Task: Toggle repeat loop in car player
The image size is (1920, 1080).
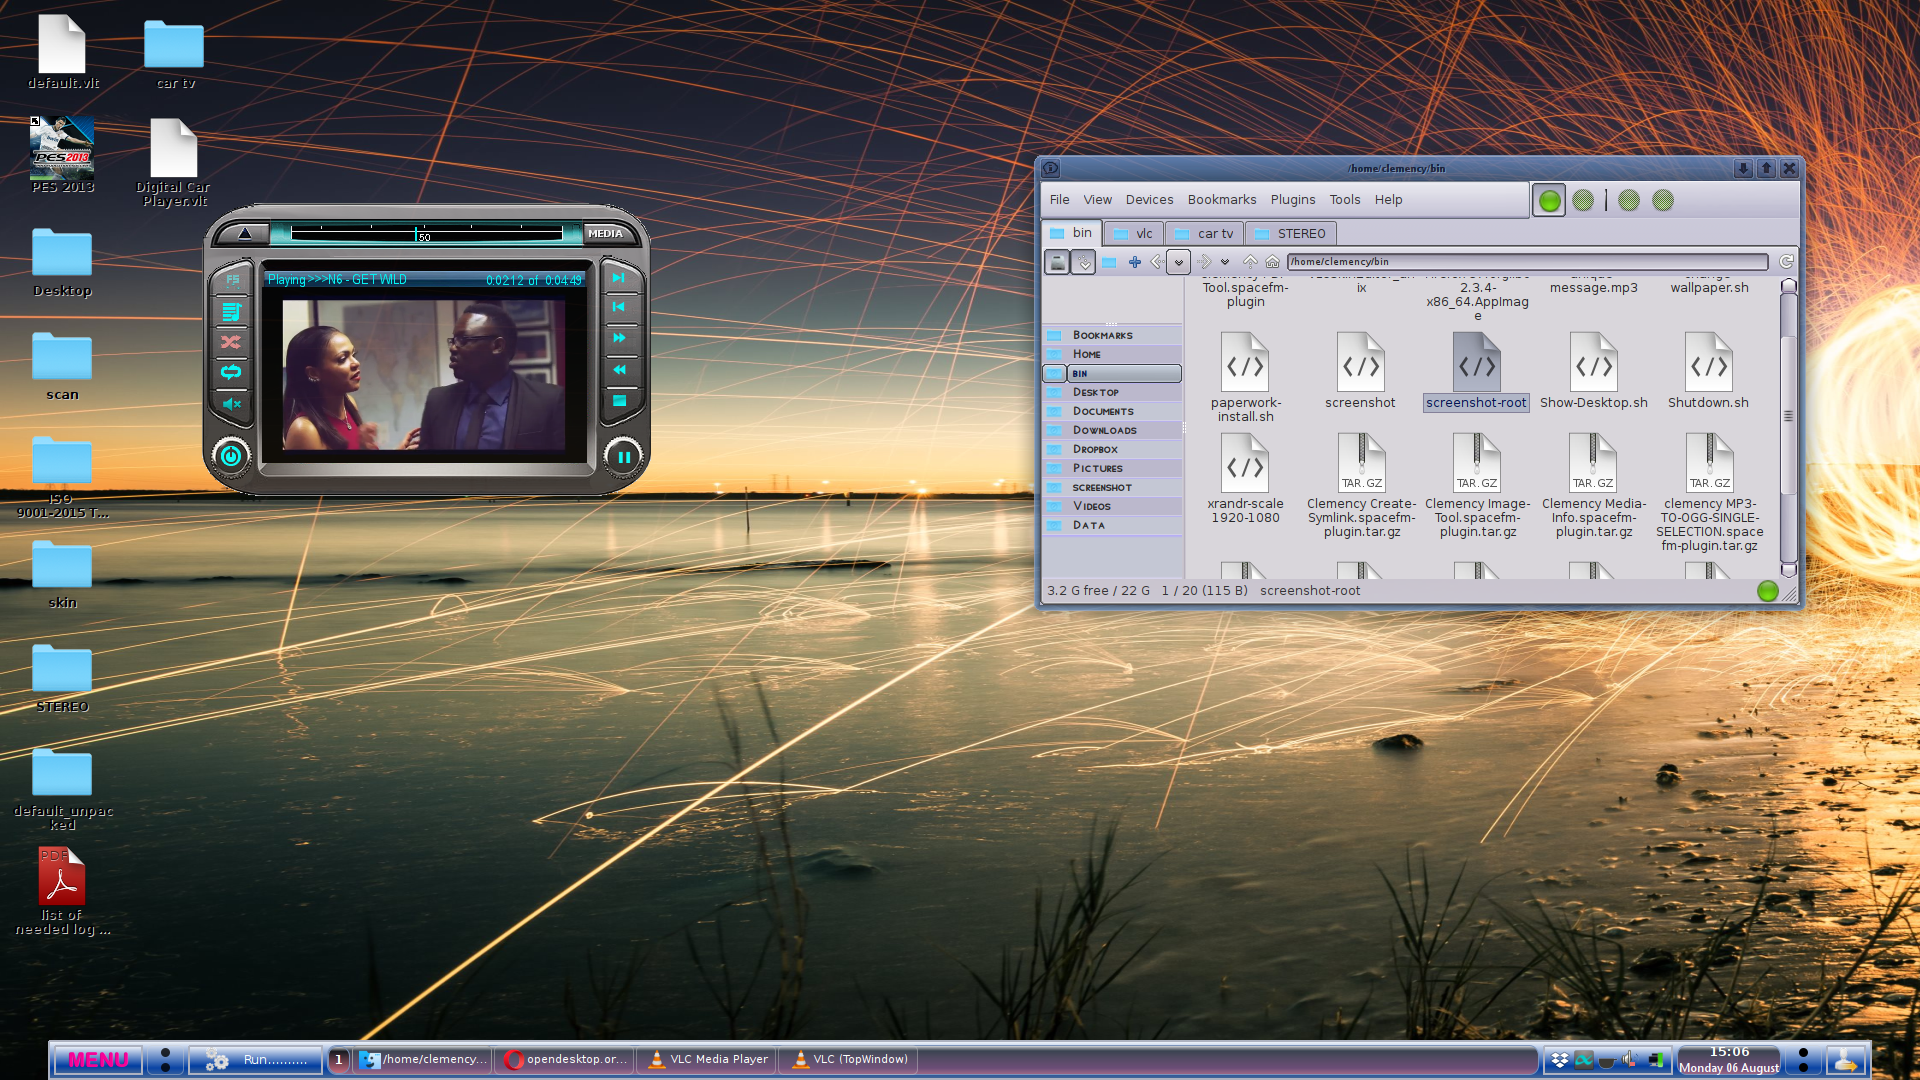Action: coord(231,372)
